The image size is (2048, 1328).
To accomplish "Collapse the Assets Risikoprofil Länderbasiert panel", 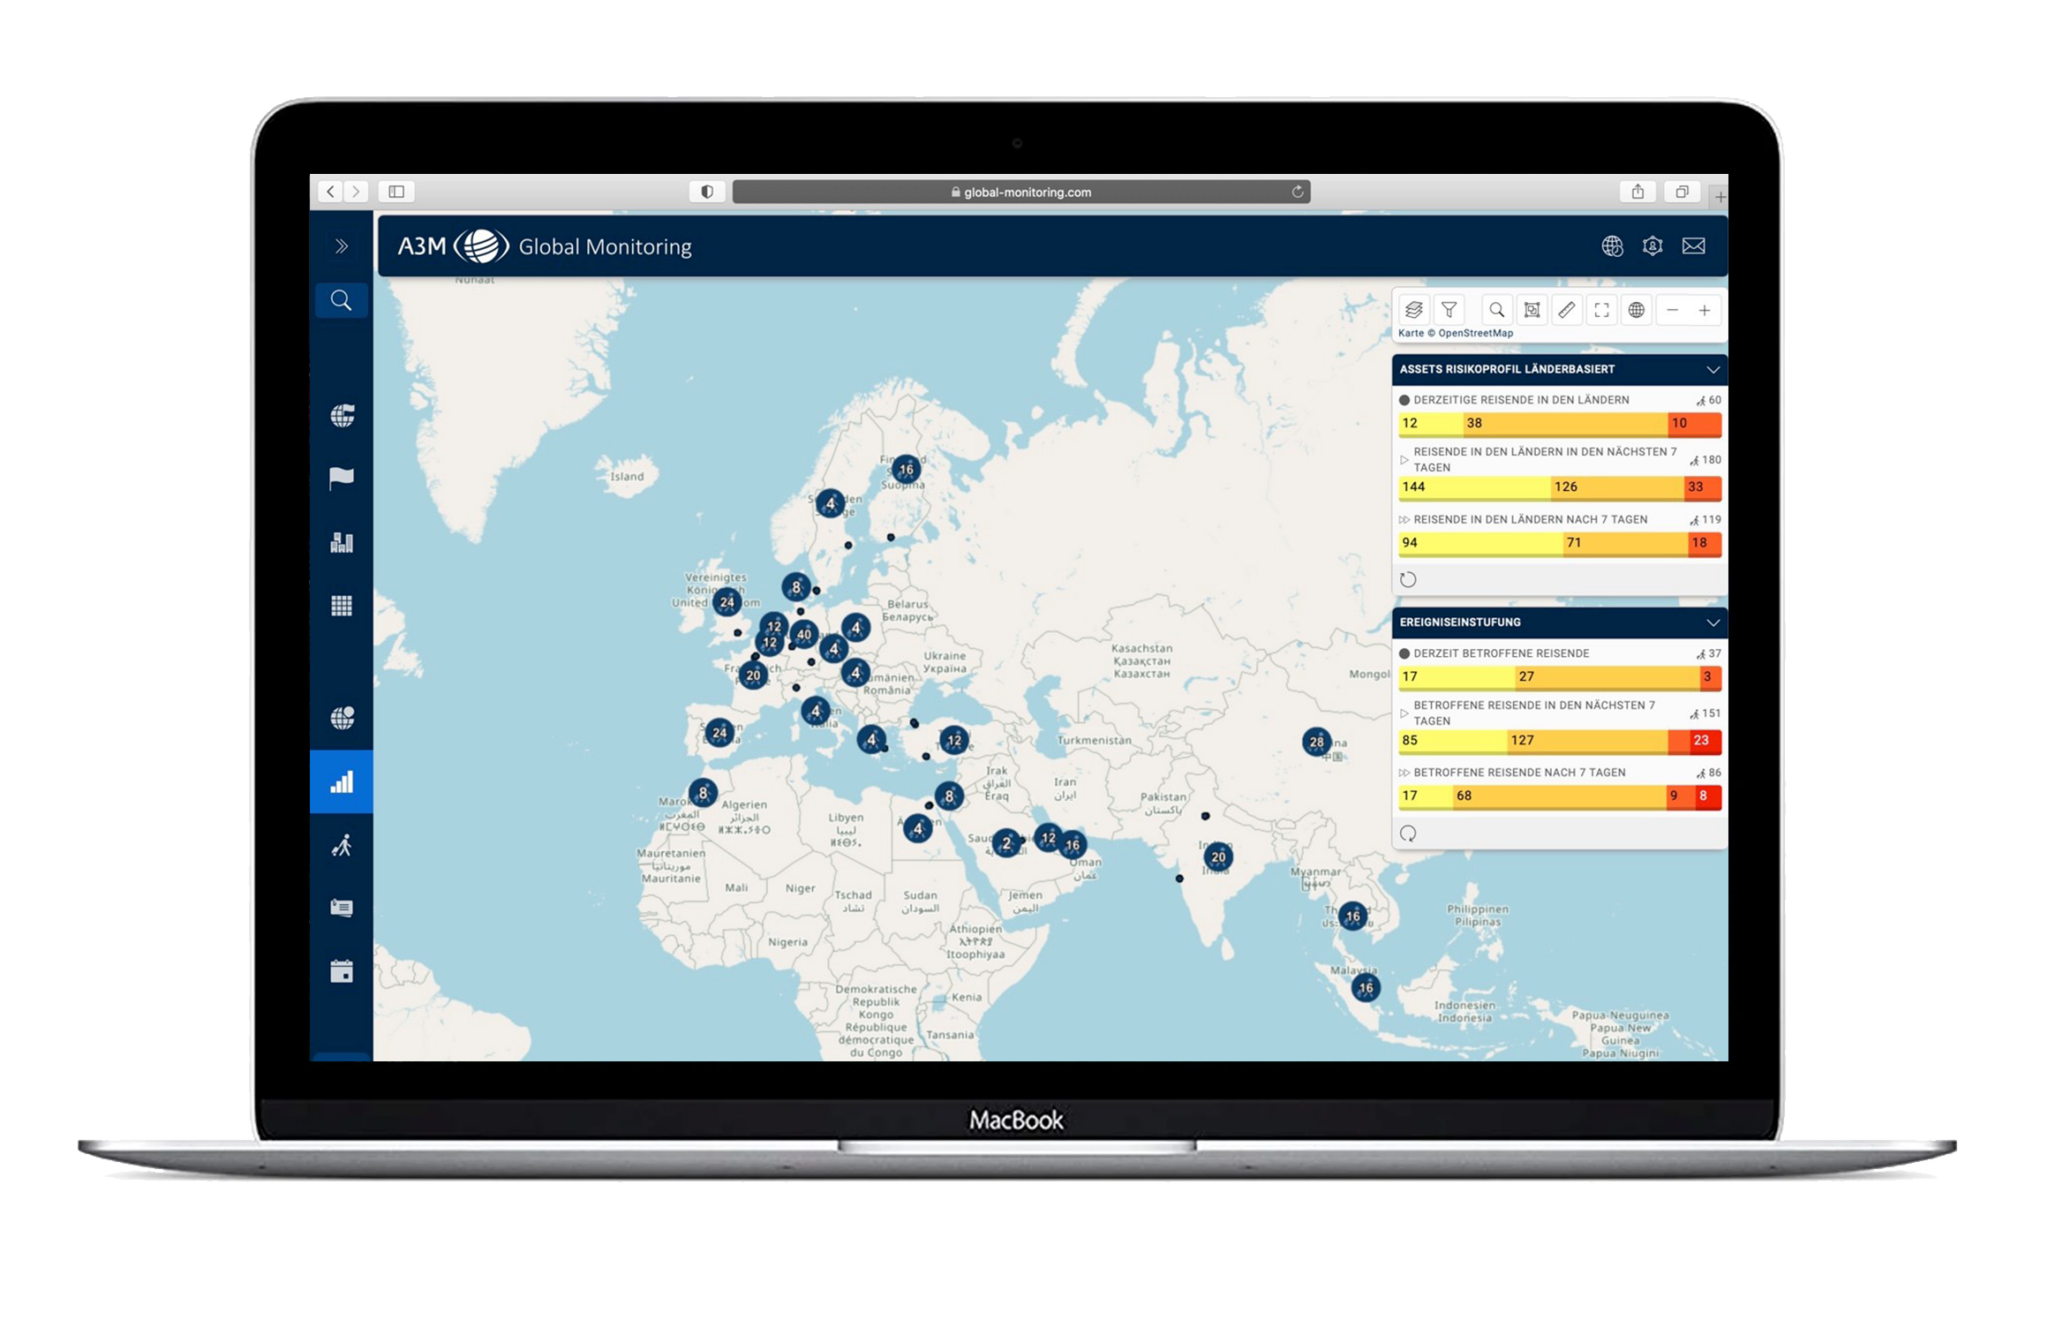I will (1713, 370).
